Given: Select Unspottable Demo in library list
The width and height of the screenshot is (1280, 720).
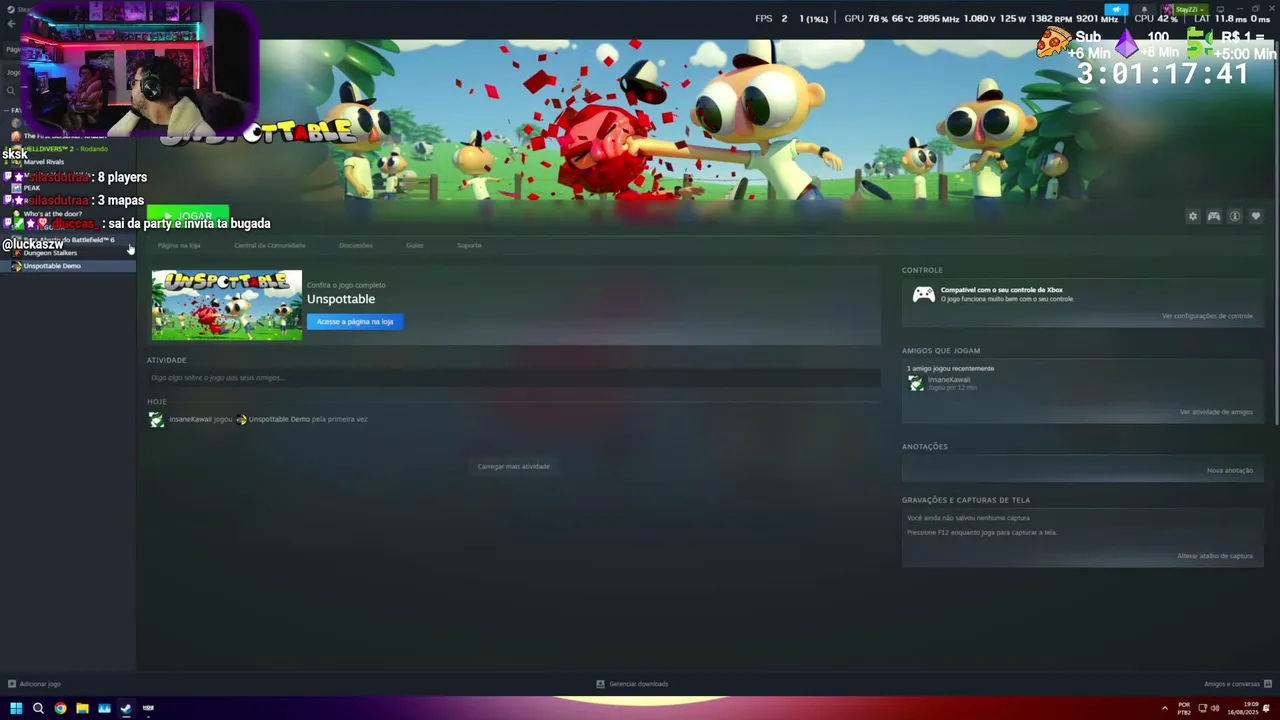Looking at the screenshot, I should click(68, 266).
